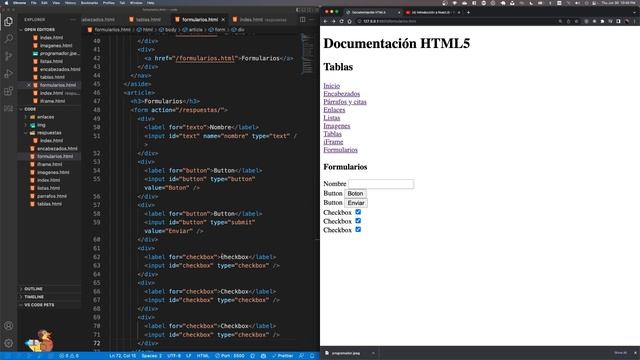Open the iFrame link on the page
640x360 pixels.
pos(333,142)
